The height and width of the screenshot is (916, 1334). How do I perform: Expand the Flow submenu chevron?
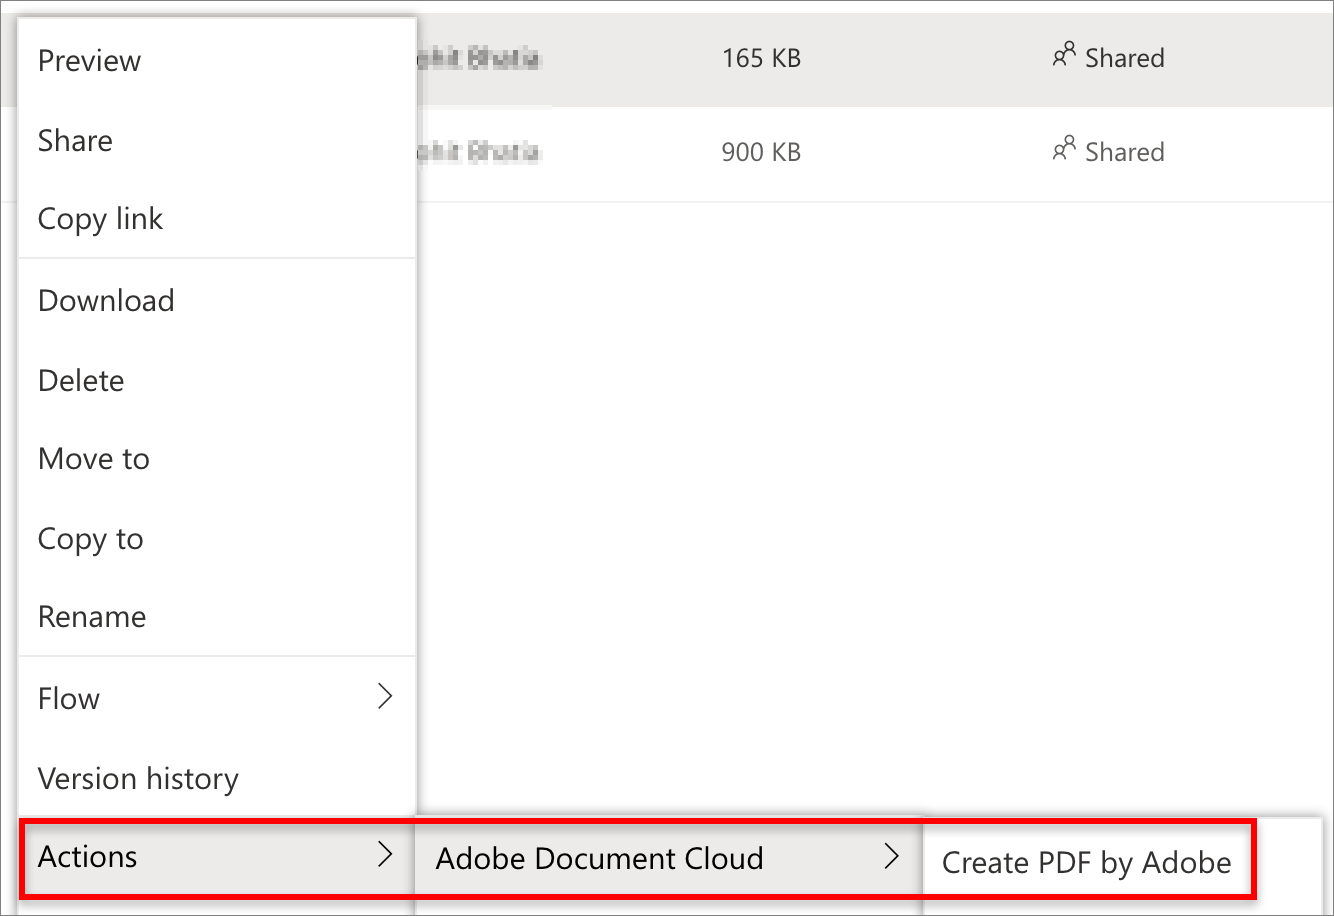pos(385,697)
